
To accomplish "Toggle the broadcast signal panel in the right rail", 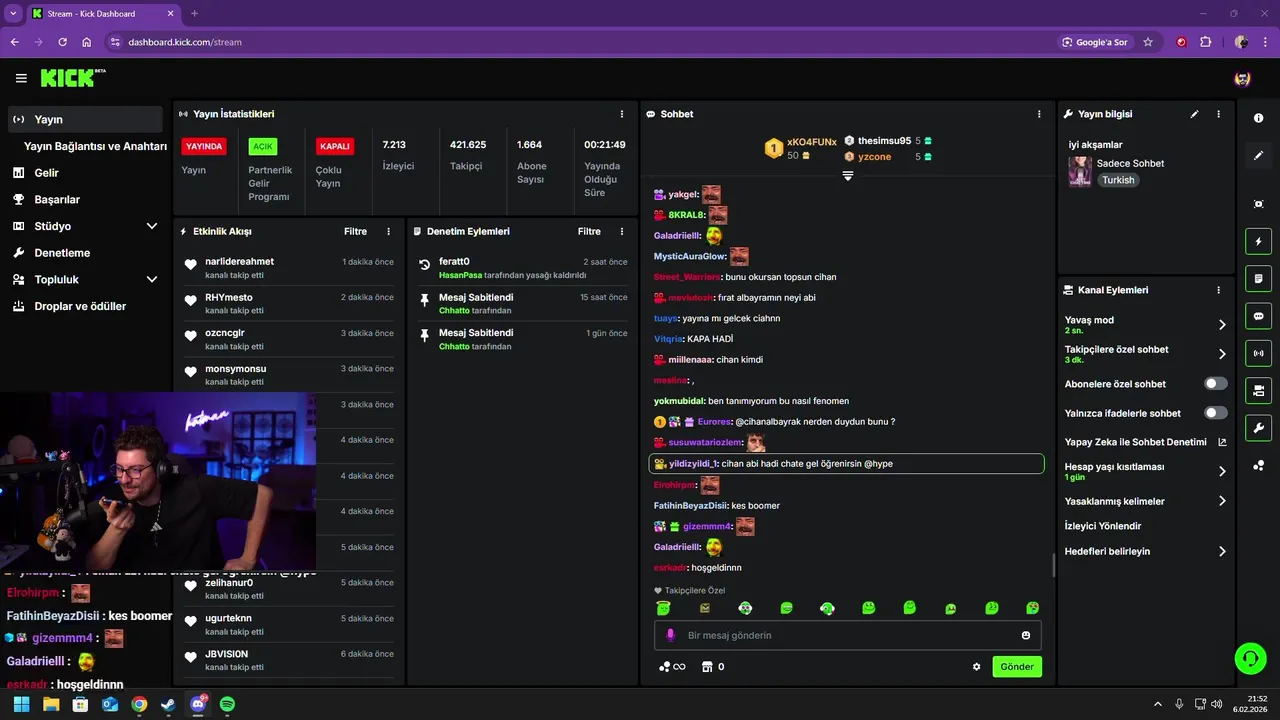I will (1258, 353).
